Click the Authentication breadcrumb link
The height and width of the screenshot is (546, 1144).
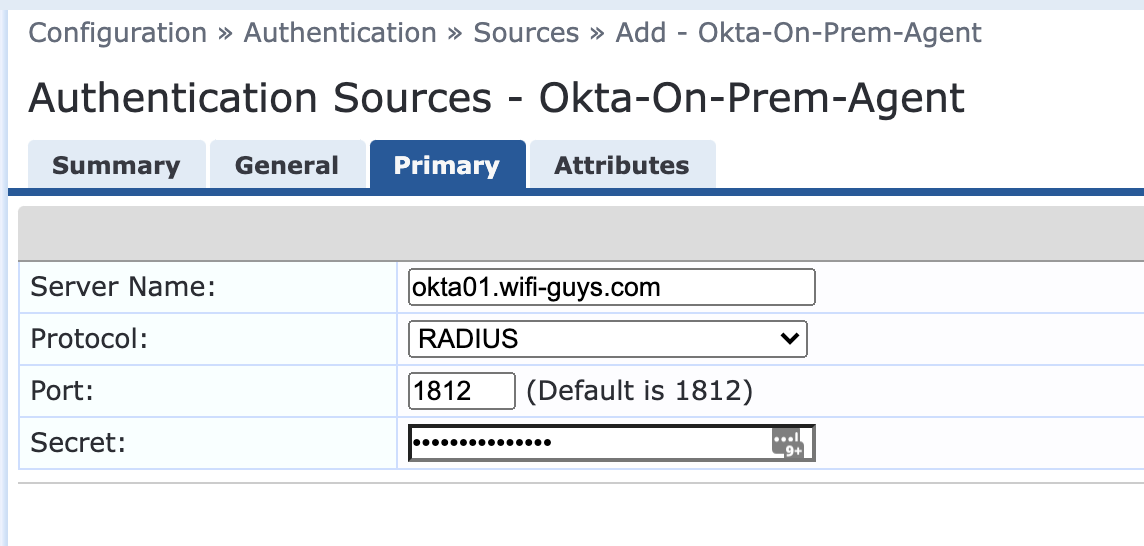click(340, 33)
